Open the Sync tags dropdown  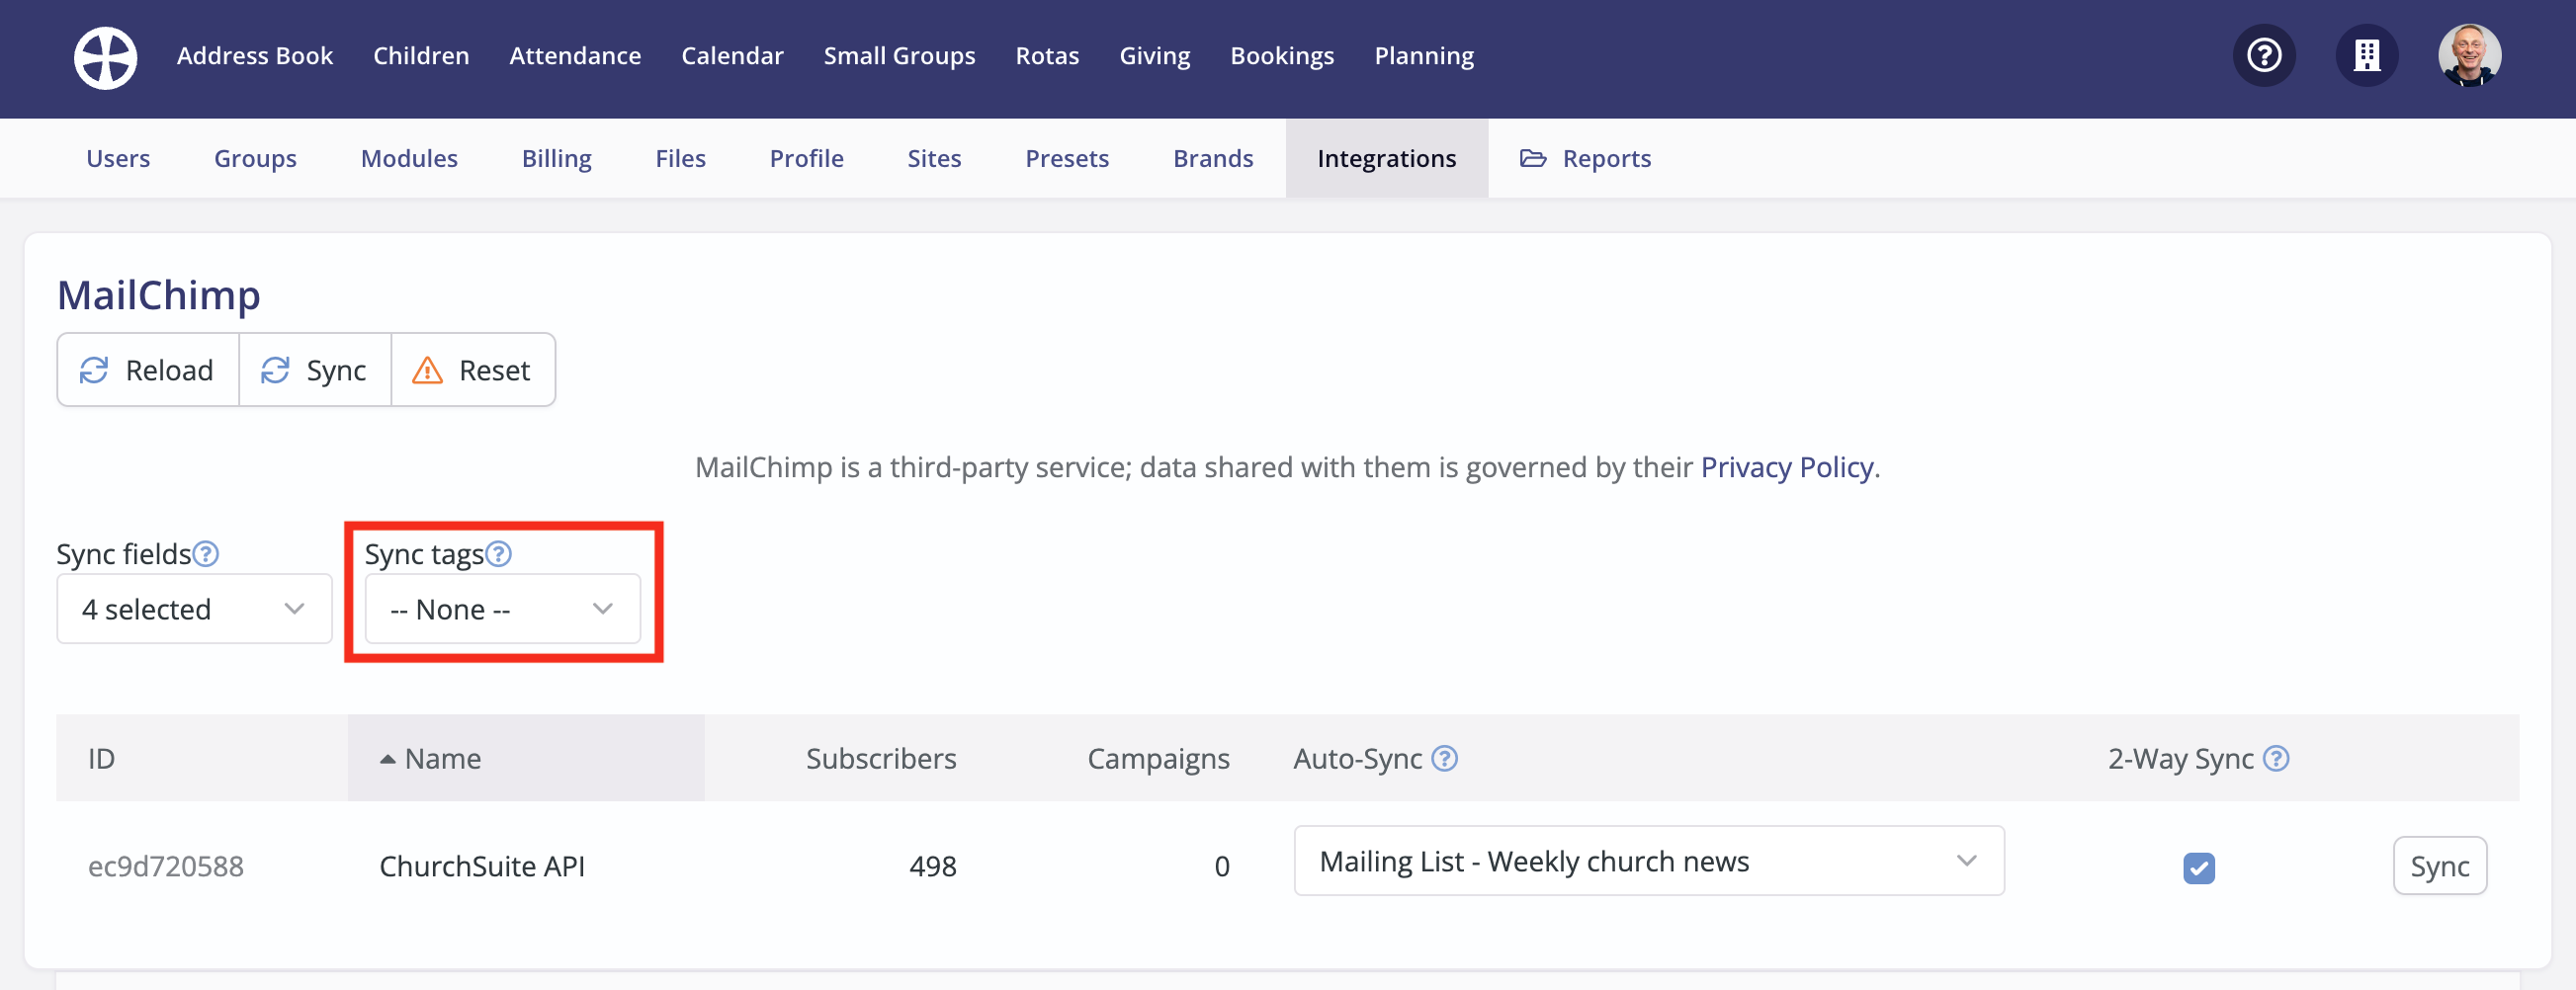tap(502, 609)
